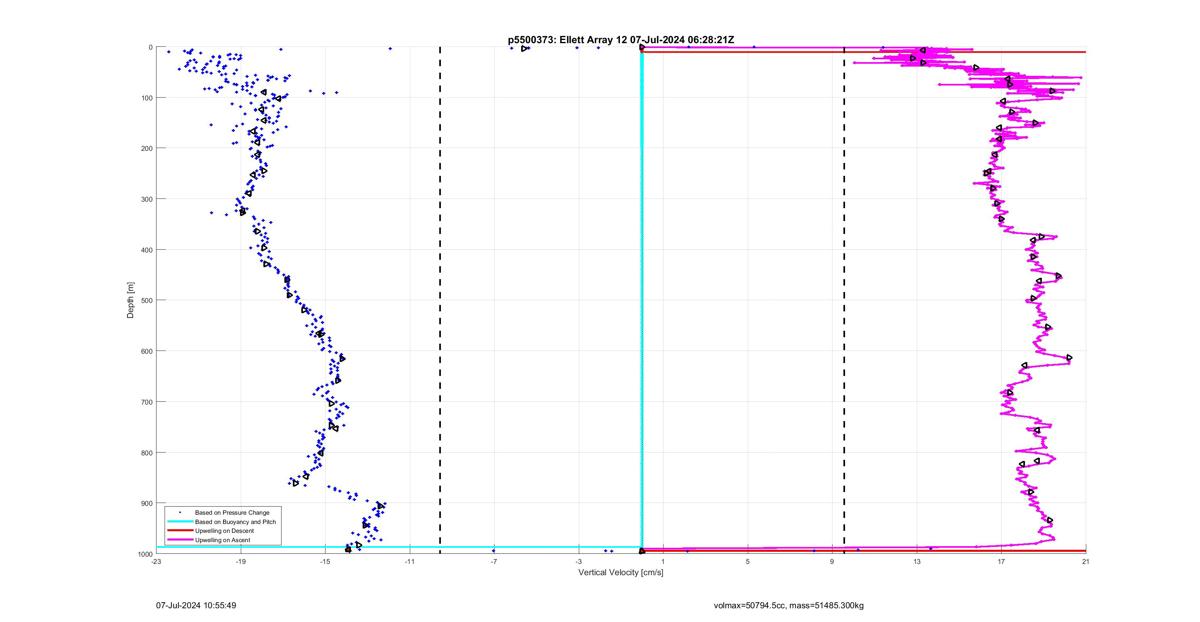This screenshot has width=1200, height=622.
Task: Click the black dashed vertical line near -9.5 cm/s
Action: pyautogui.click(x=440, y=300)
